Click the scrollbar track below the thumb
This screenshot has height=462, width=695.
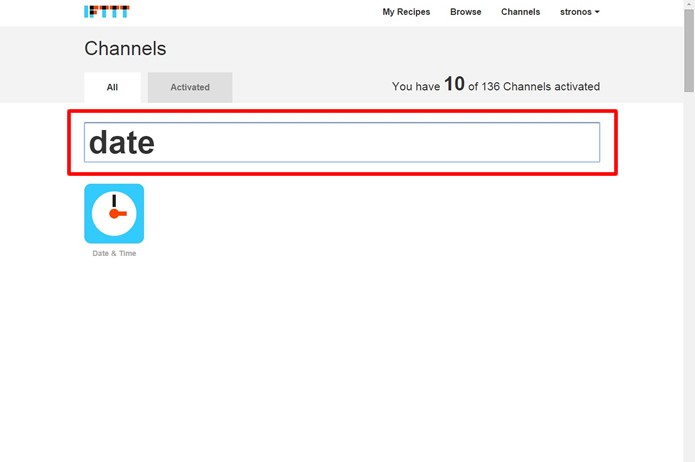click(x=689, y=275)
